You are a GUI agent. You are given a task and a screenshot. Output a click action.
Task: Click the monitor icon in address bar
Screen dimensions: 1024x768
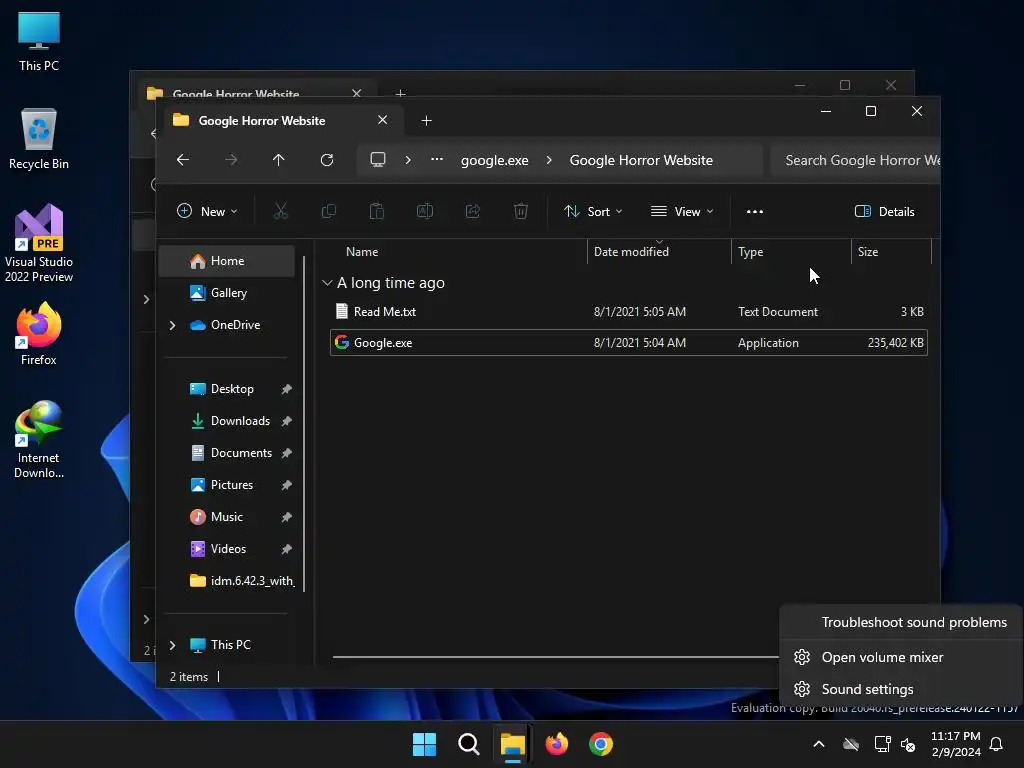(377, 160)
